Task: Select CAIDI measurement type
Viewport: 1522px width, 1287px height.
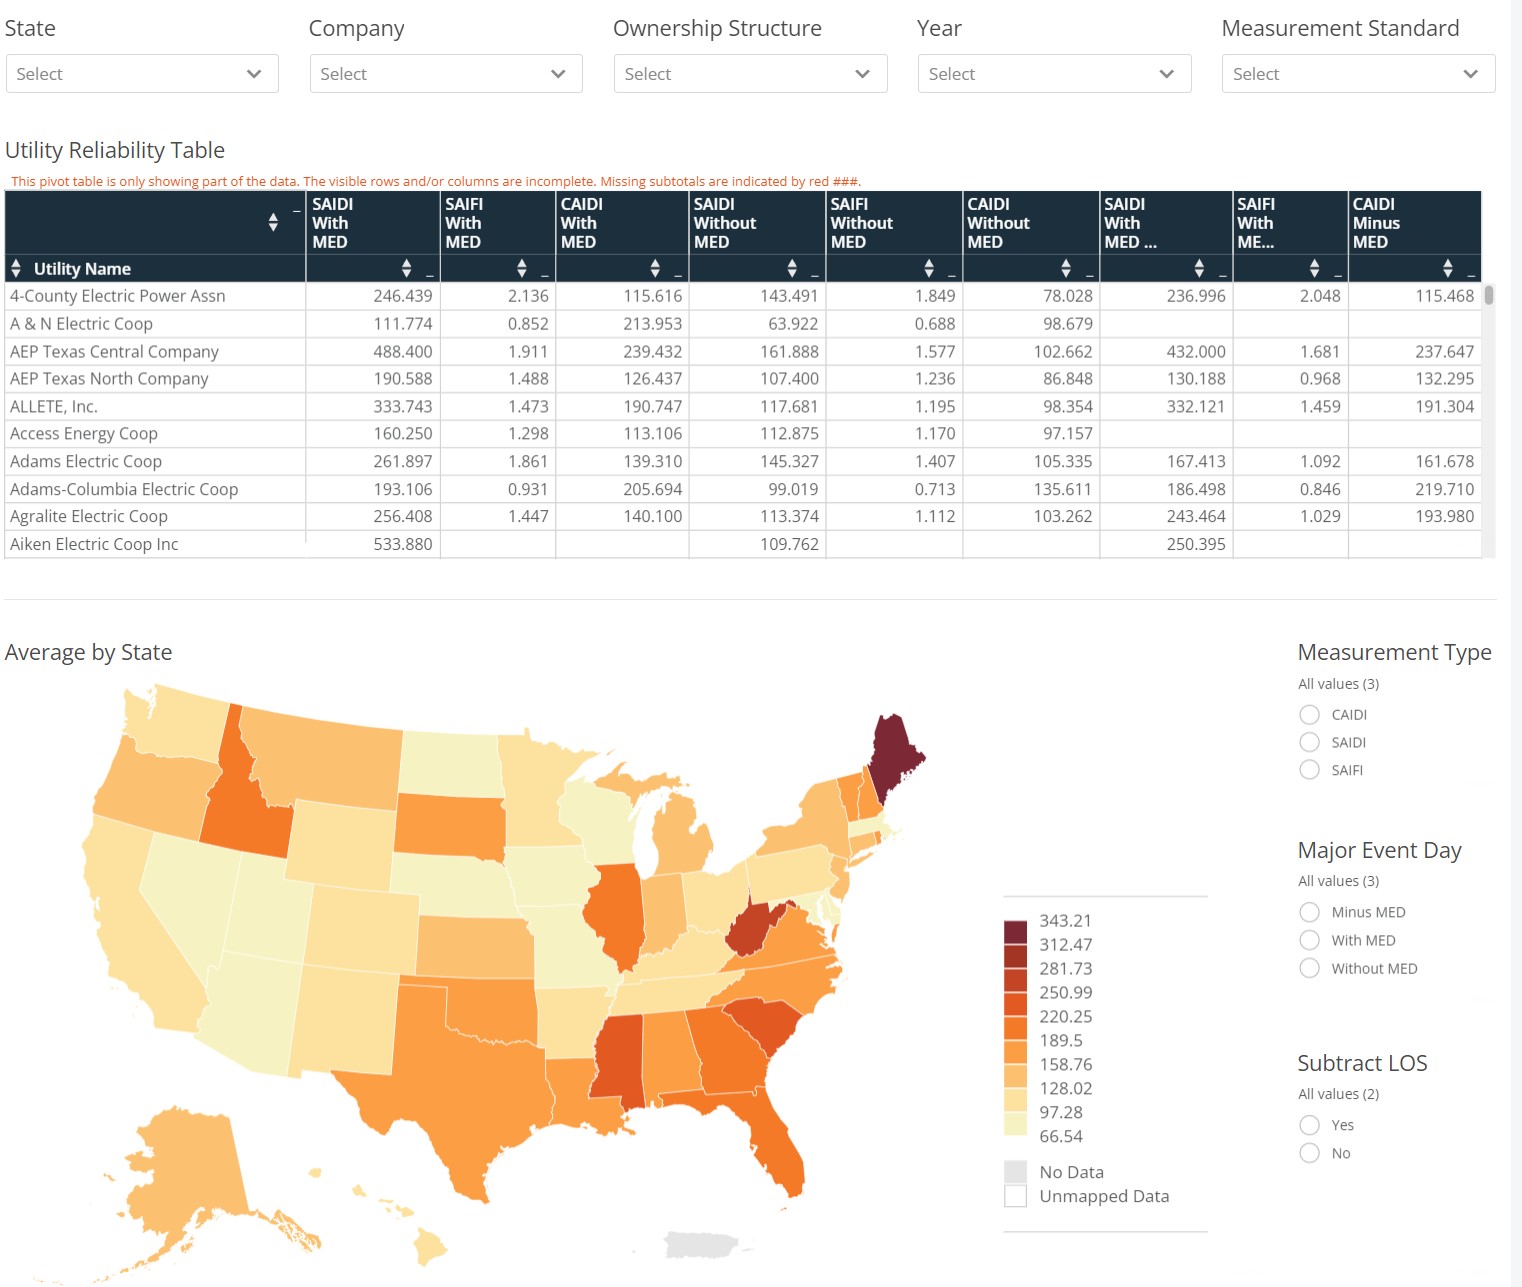Action: click(x=1309, y=714)
